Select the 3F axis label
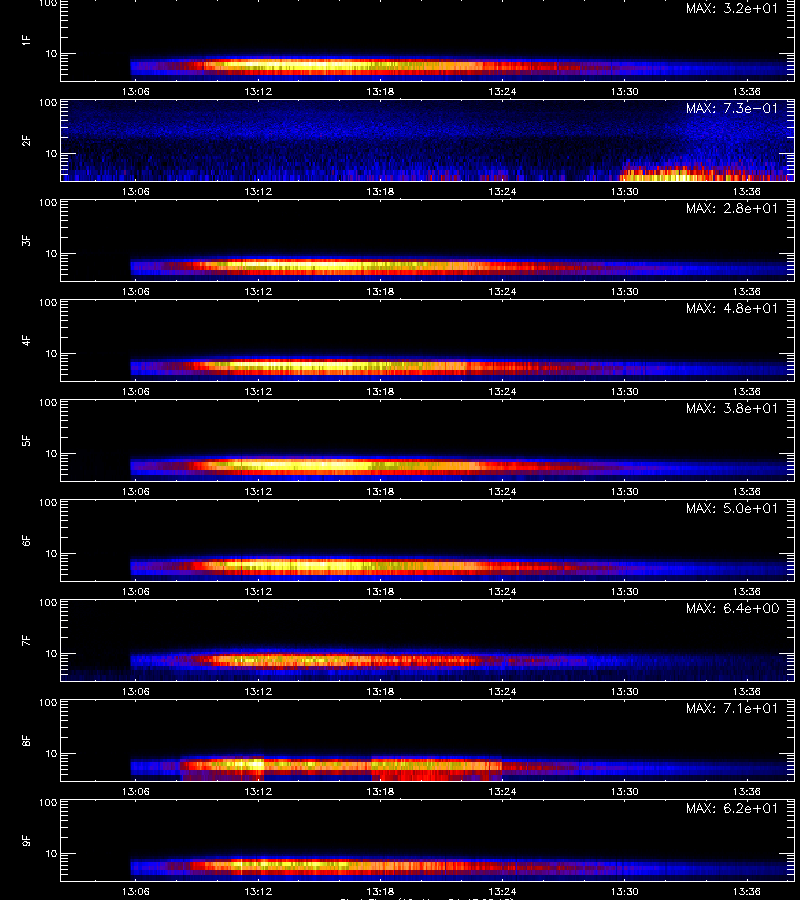This screenshot has height=900, width=800. (26, 240)
